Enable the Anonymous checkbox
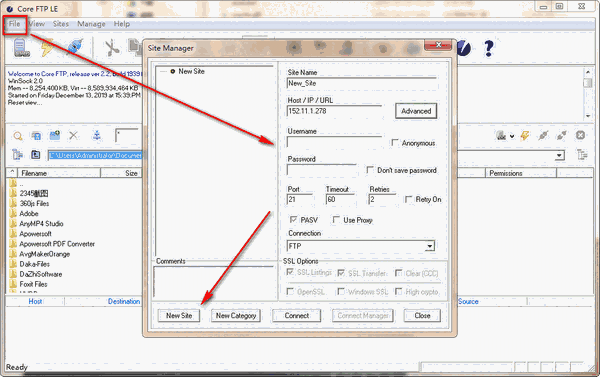 pos(395,143)
